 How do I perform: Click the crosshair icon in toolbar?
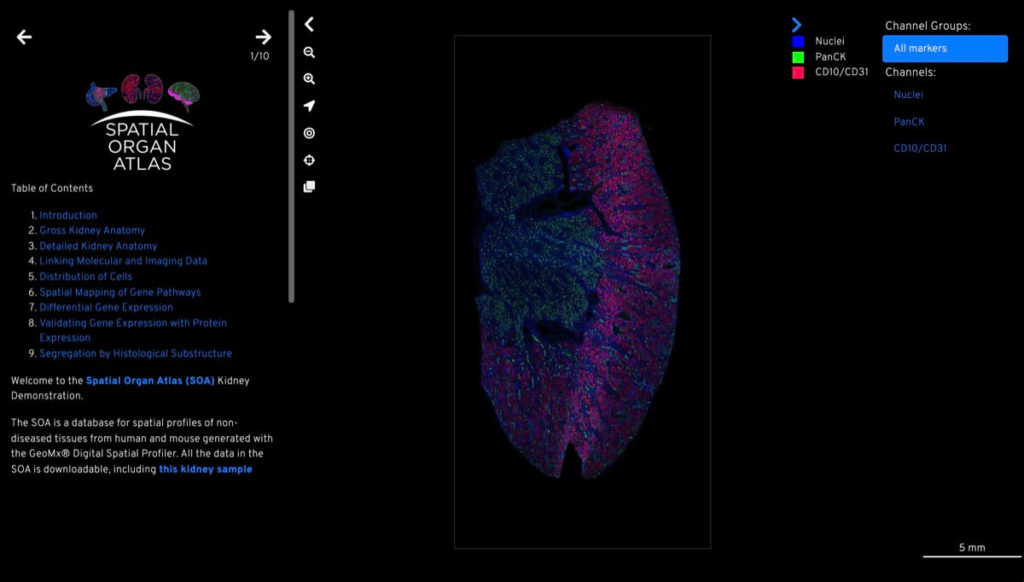coord(309,160)
